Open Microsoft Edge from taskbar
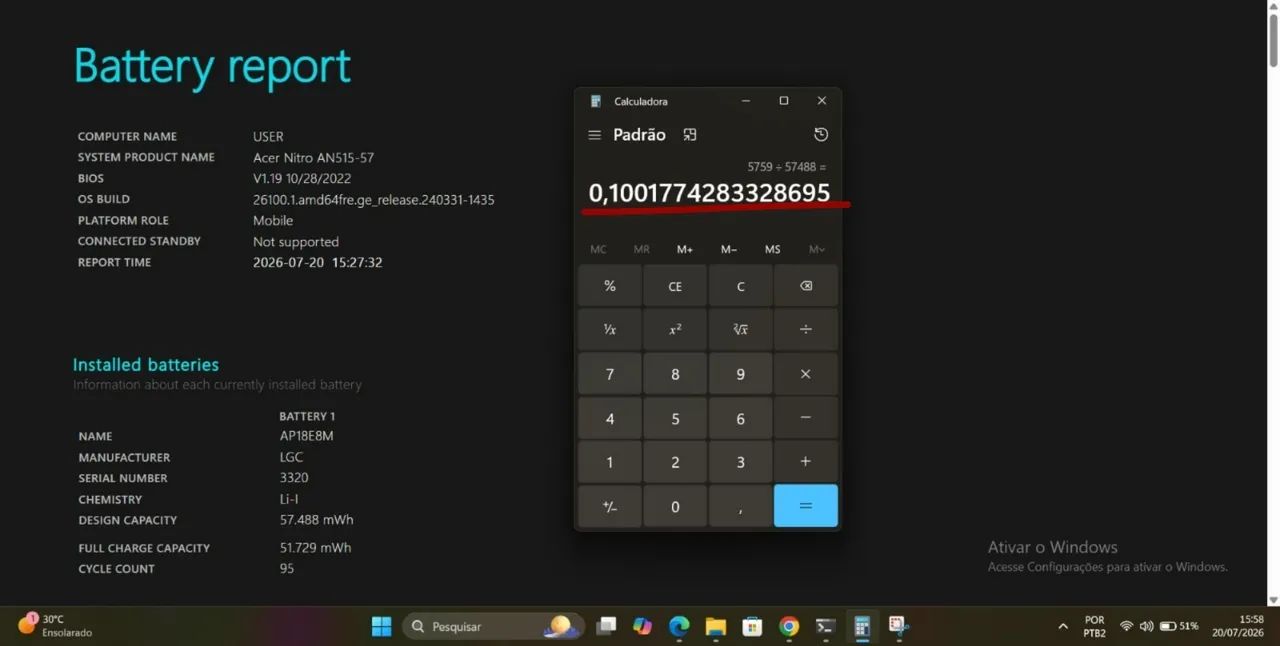Viewport: 1280px width, 646px height. pyautogui.click(x=679, y=626)
